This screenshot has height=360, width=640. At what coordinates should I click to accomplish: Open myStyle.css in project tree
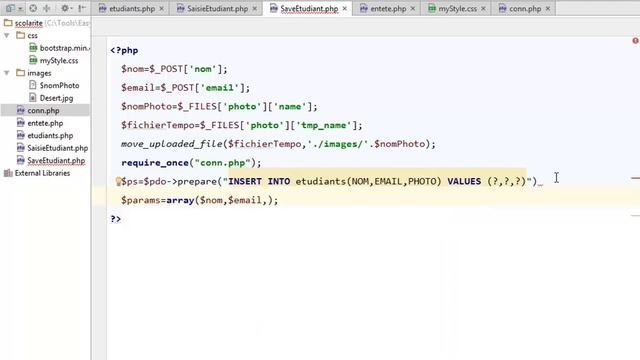click(59, 61)
